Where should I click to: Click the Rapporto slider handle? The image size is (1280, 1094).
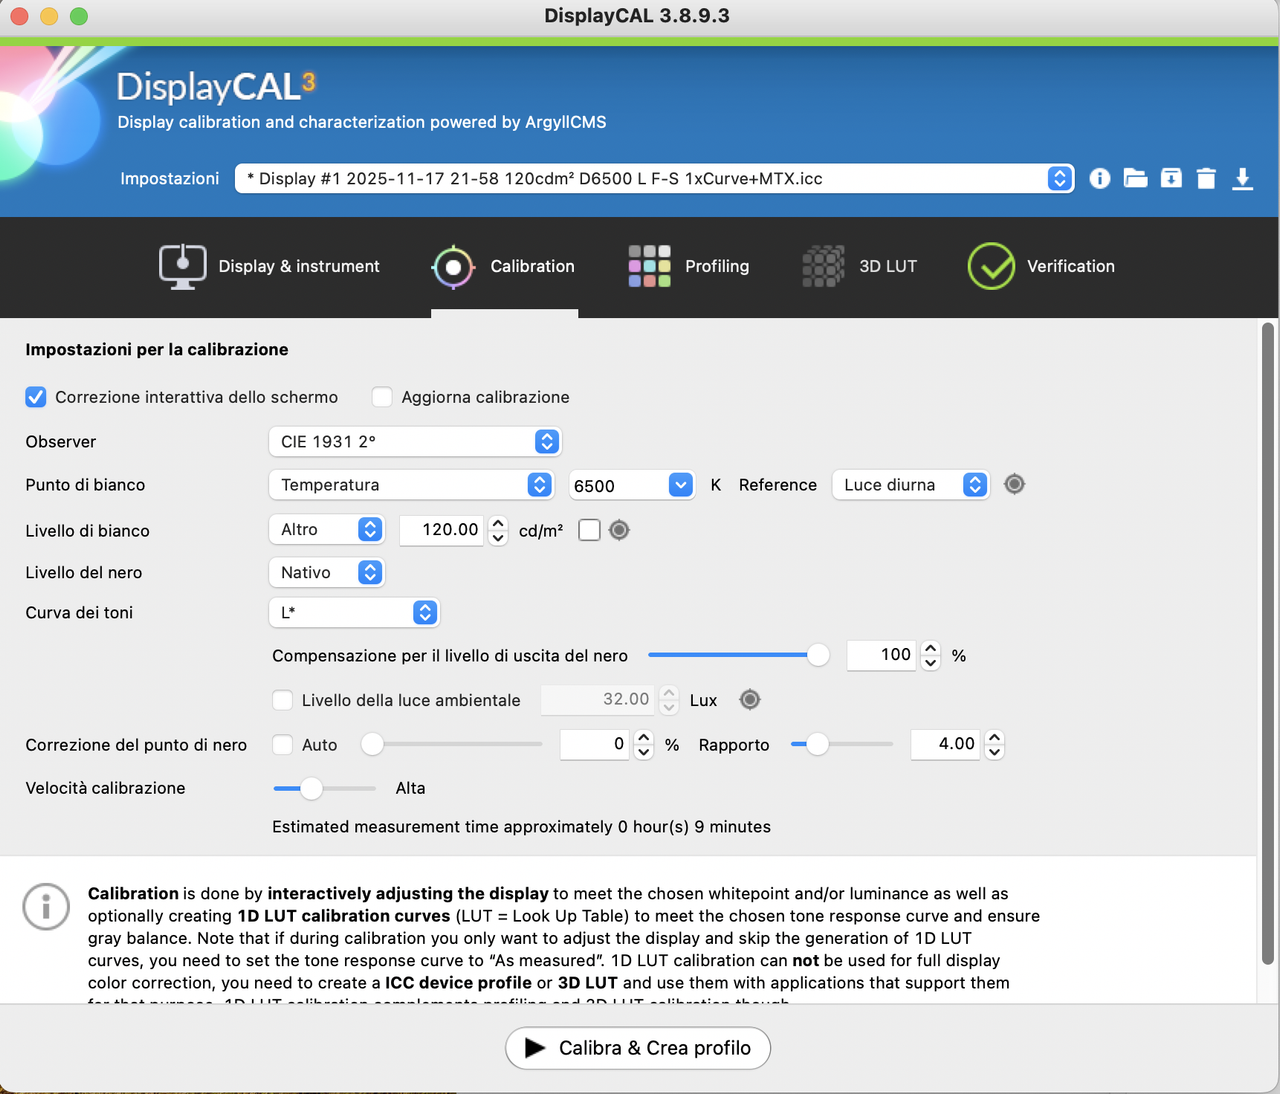pyautogui.click(x=817, y=744)
